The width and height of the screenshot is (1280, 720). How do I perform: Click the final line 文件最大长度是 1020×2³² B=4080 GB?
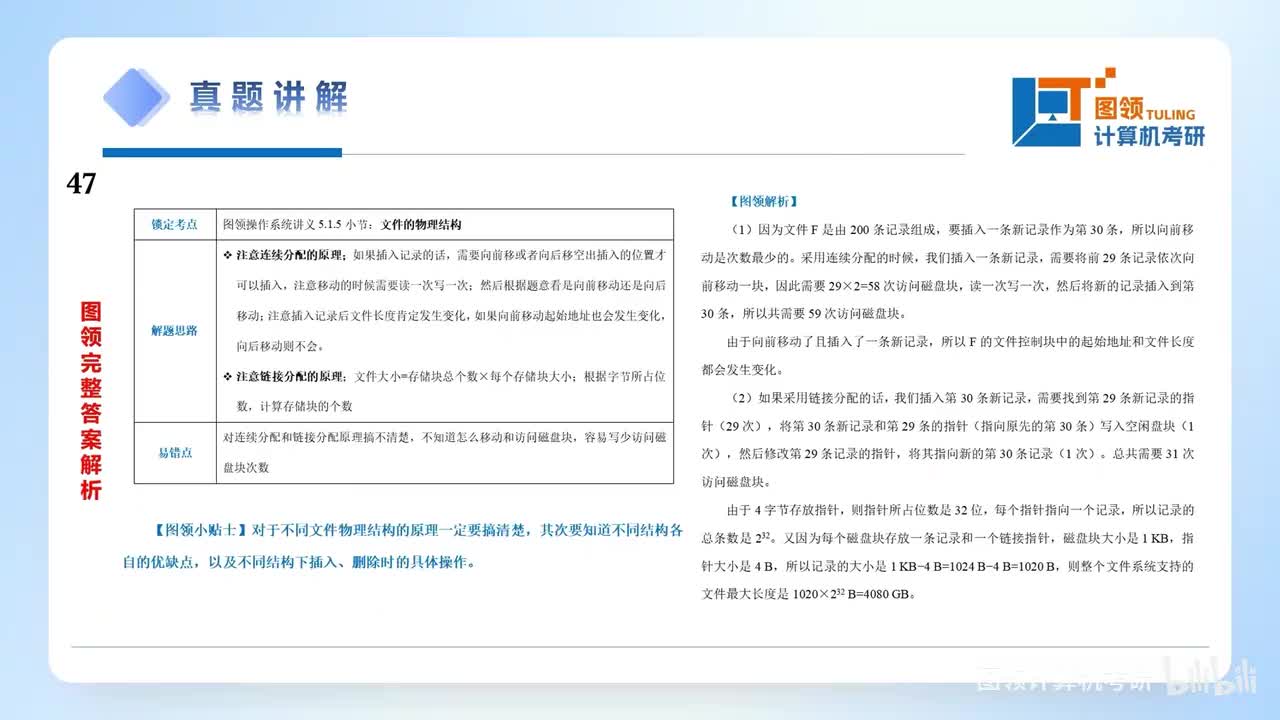809,594
